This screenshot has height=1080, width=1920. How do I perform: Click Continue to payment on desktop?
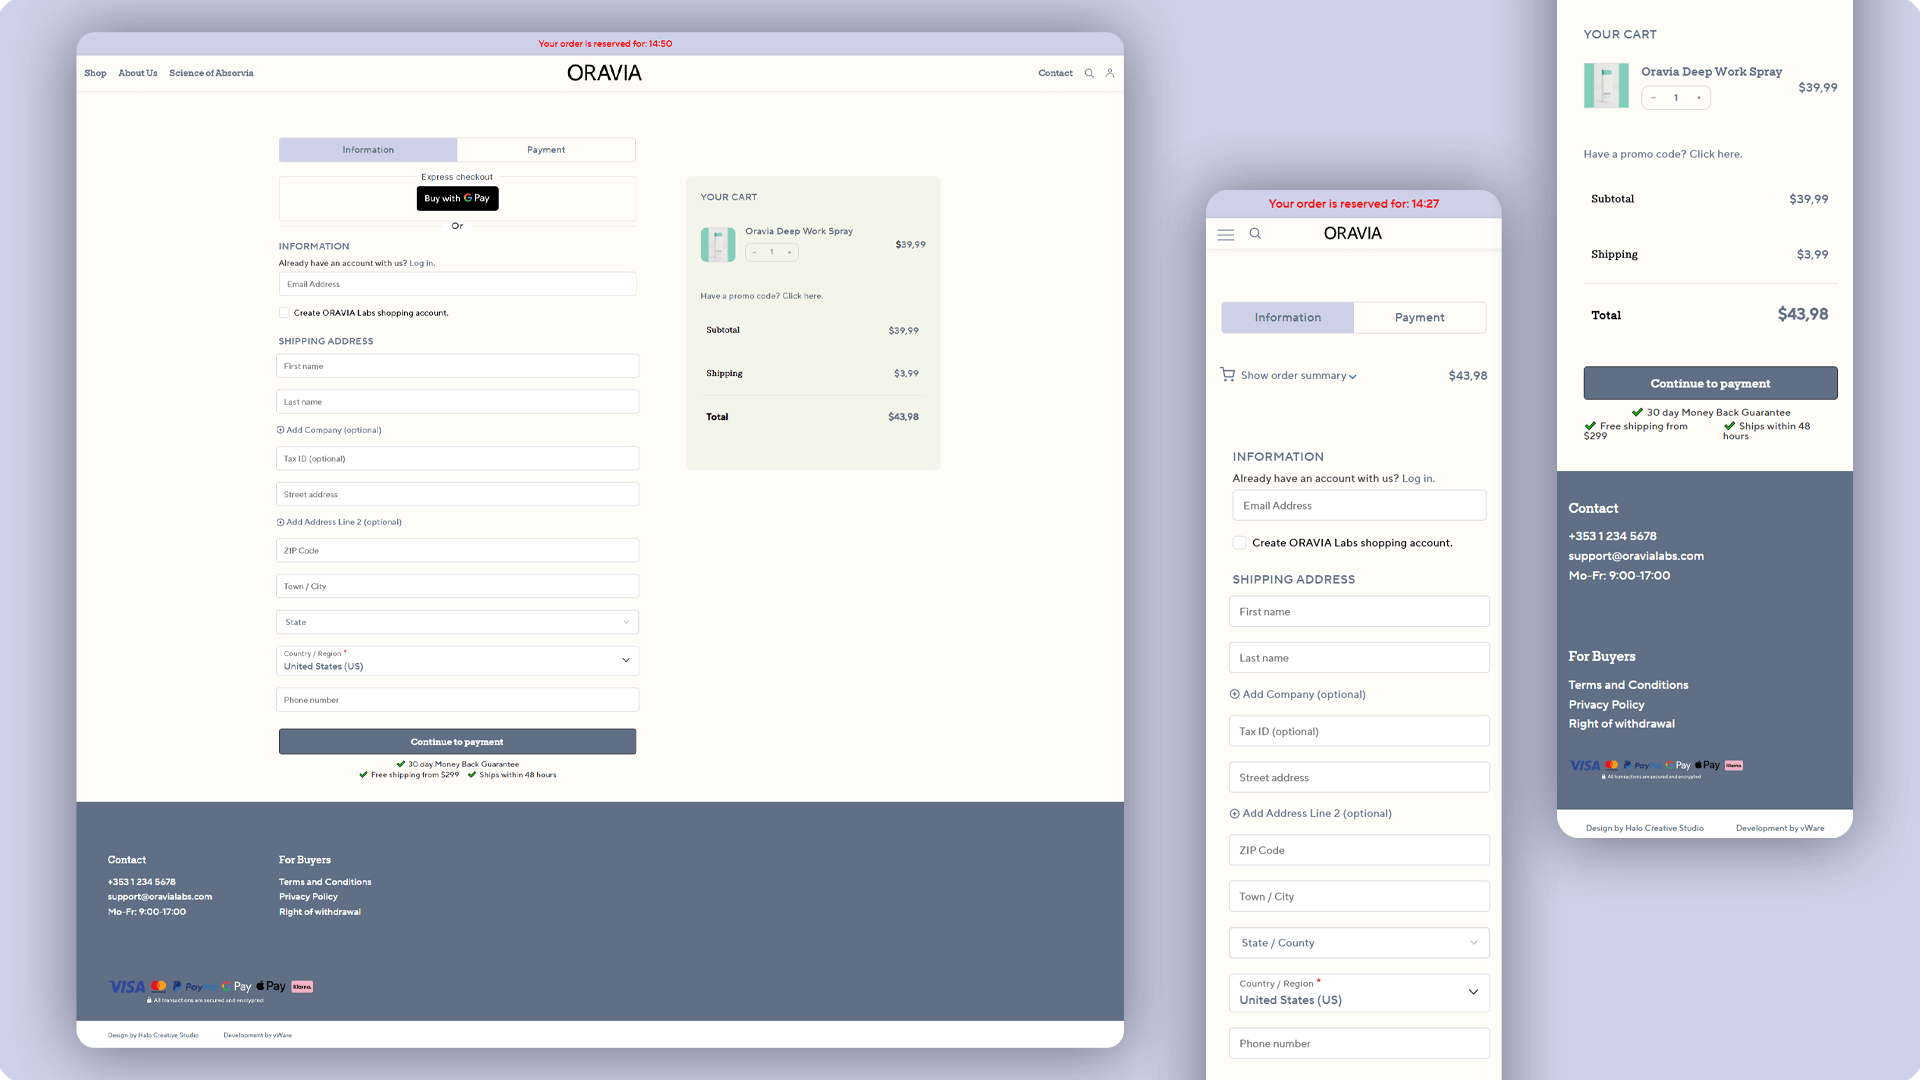(x=457, y=742)
